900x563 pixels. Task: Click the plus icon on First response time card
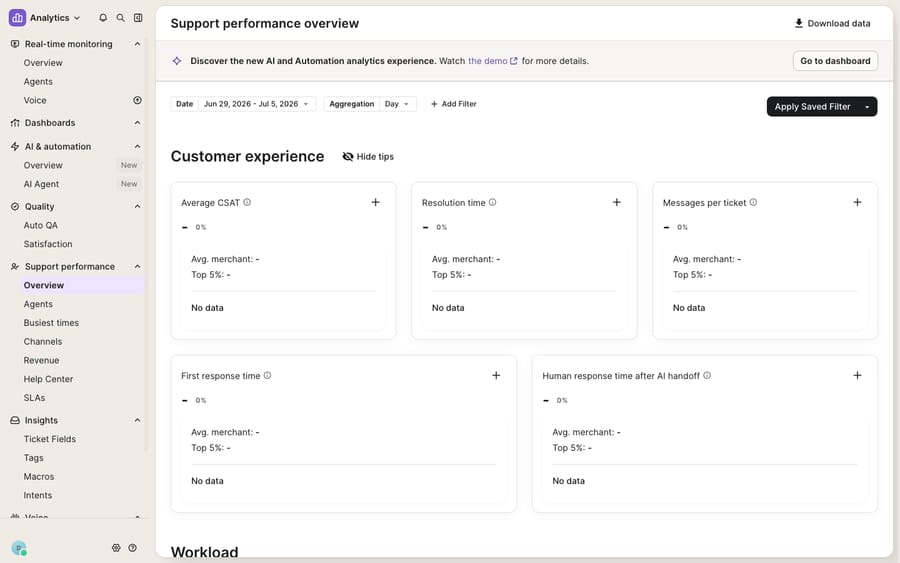[496, 375]
